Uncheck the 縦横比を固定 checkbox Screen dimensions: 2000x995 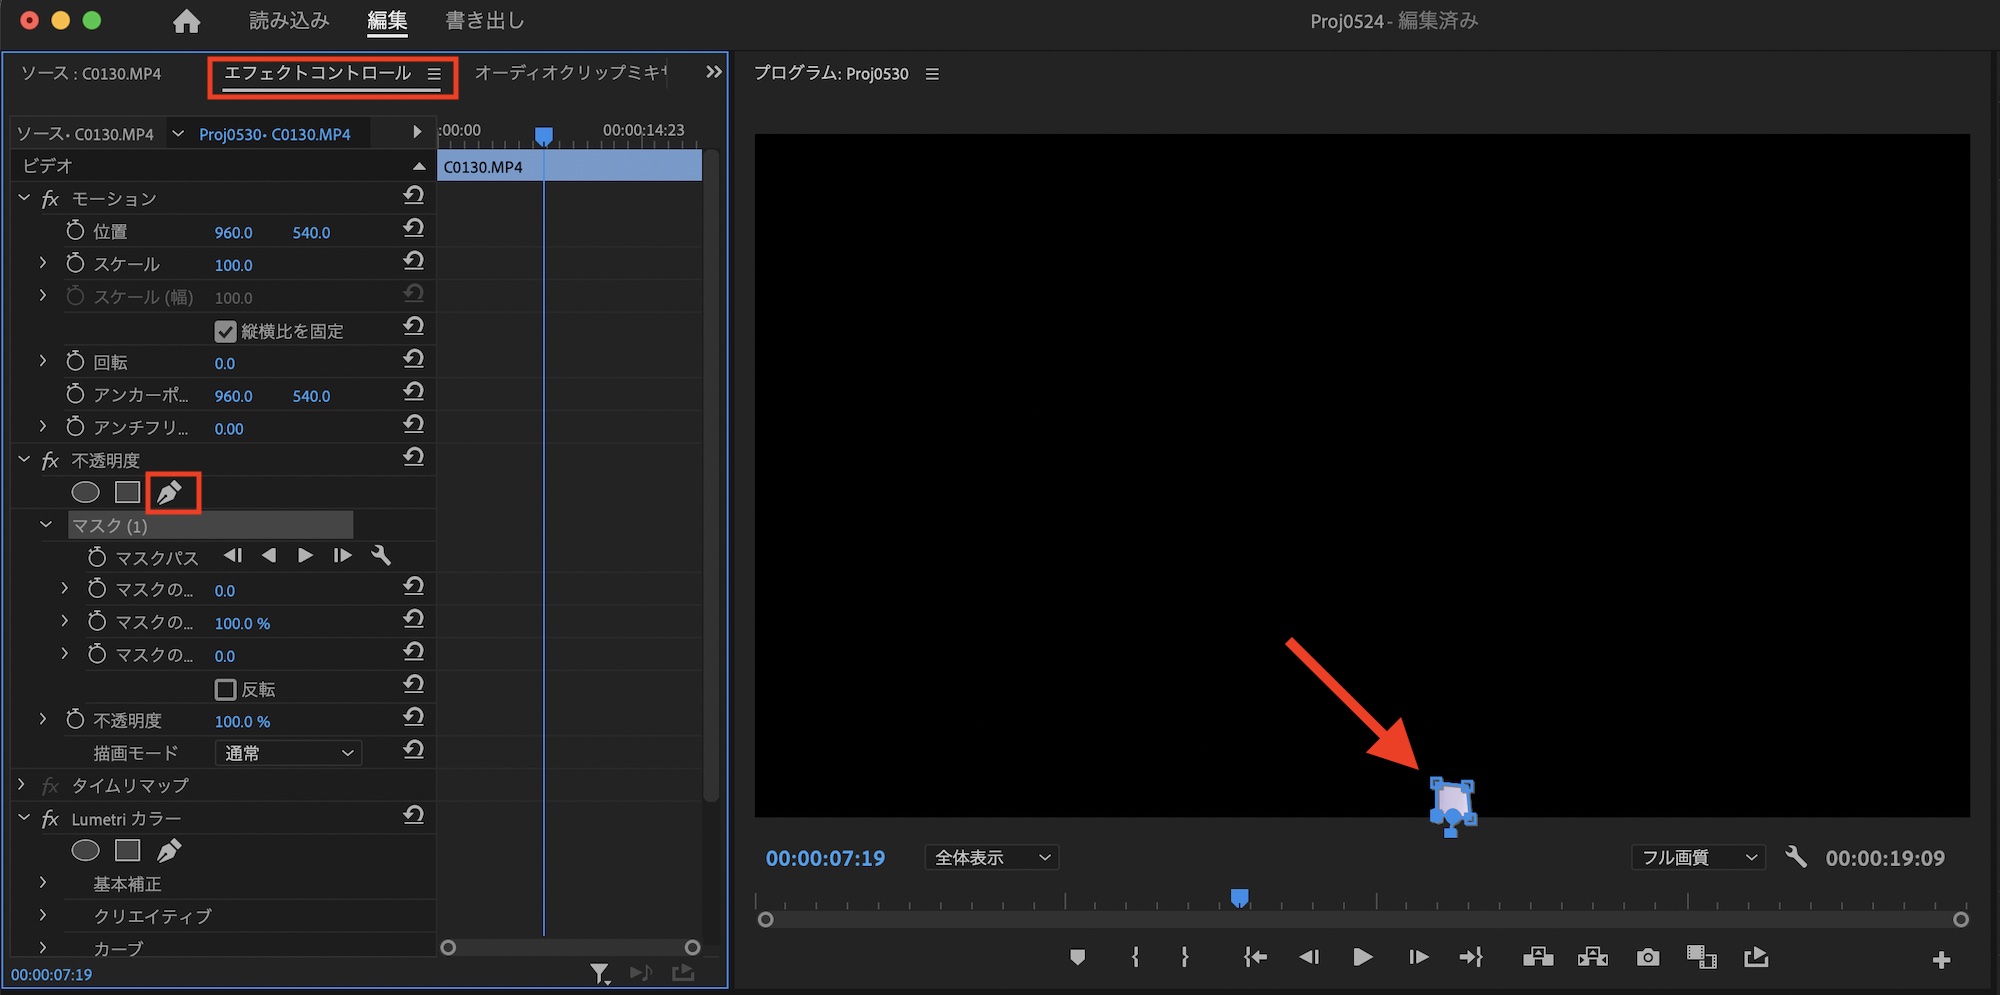click(x=226, y=331)
